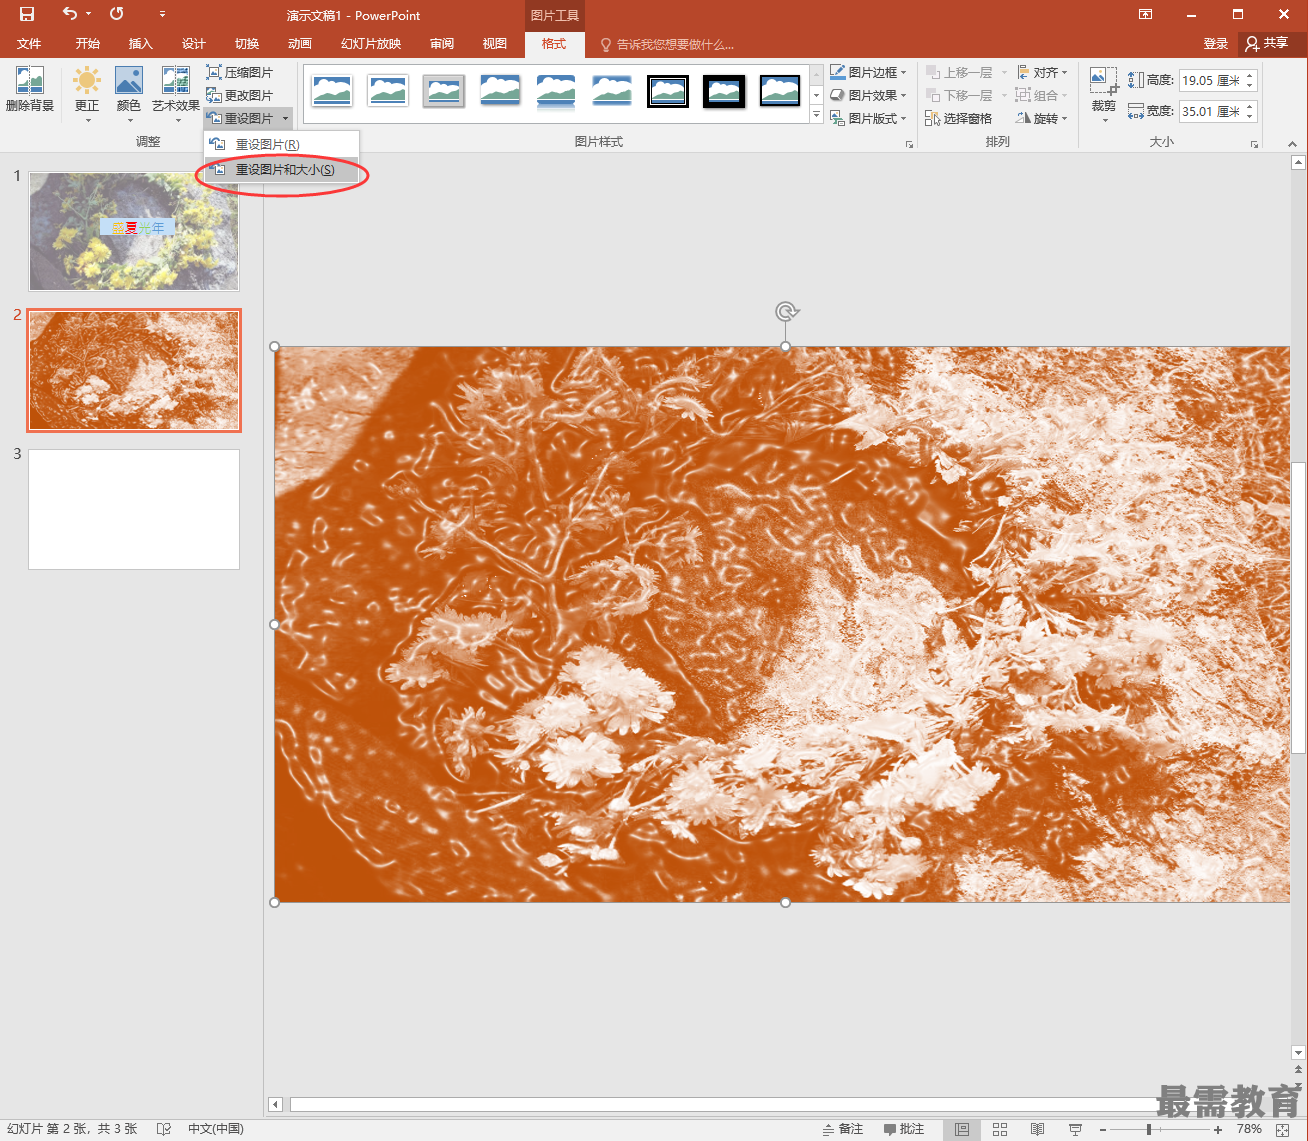Click the Share (共享) button

point(1267,43)
